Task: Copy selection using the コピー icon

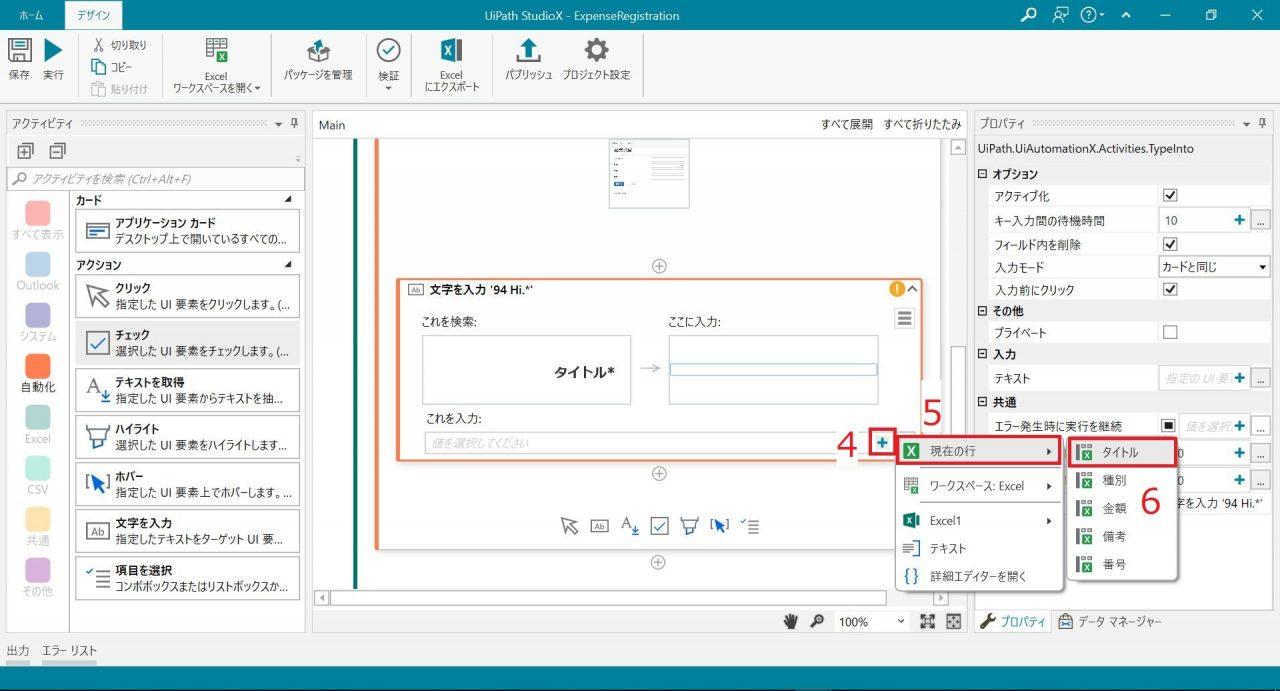Action: (98, 67)
